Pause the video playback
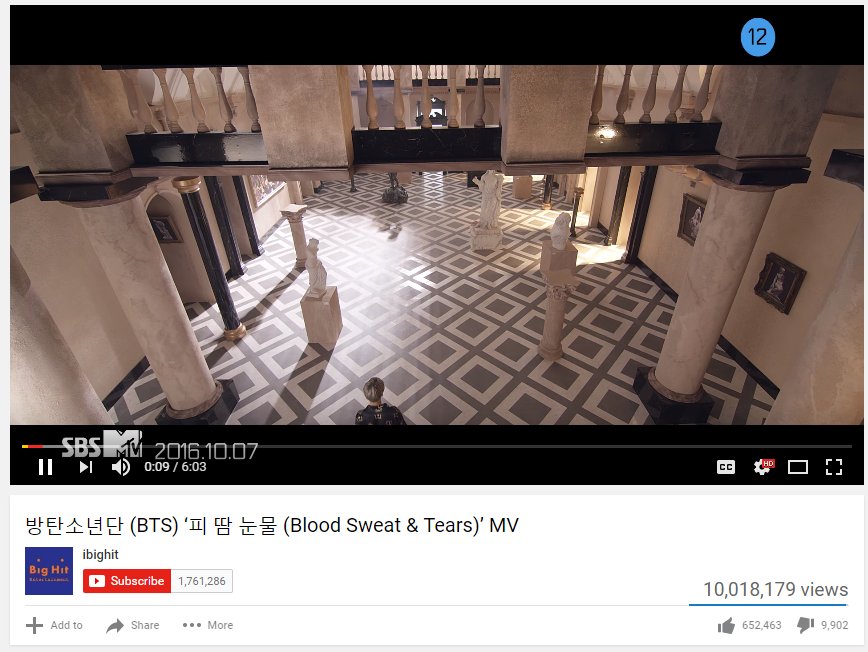Viewport: 868px width, 652px height. tap(45, 467)
